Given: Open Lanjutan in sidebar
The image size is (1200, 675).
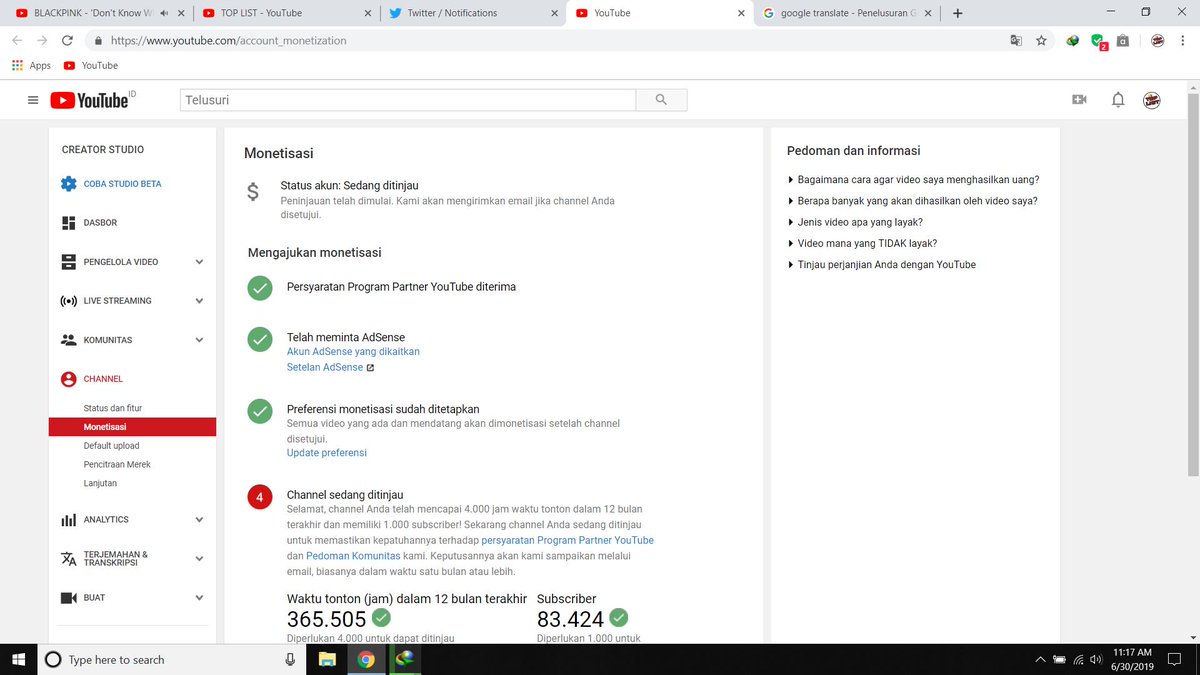Looking at the screenshot, I should [x=100, y=484].
